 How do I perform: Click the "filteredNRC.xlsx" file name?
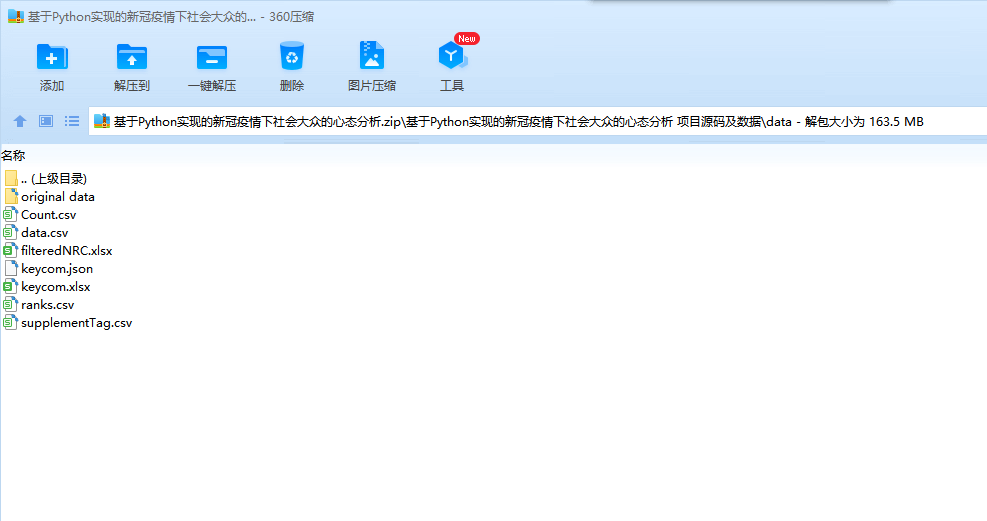click(67, 250)
